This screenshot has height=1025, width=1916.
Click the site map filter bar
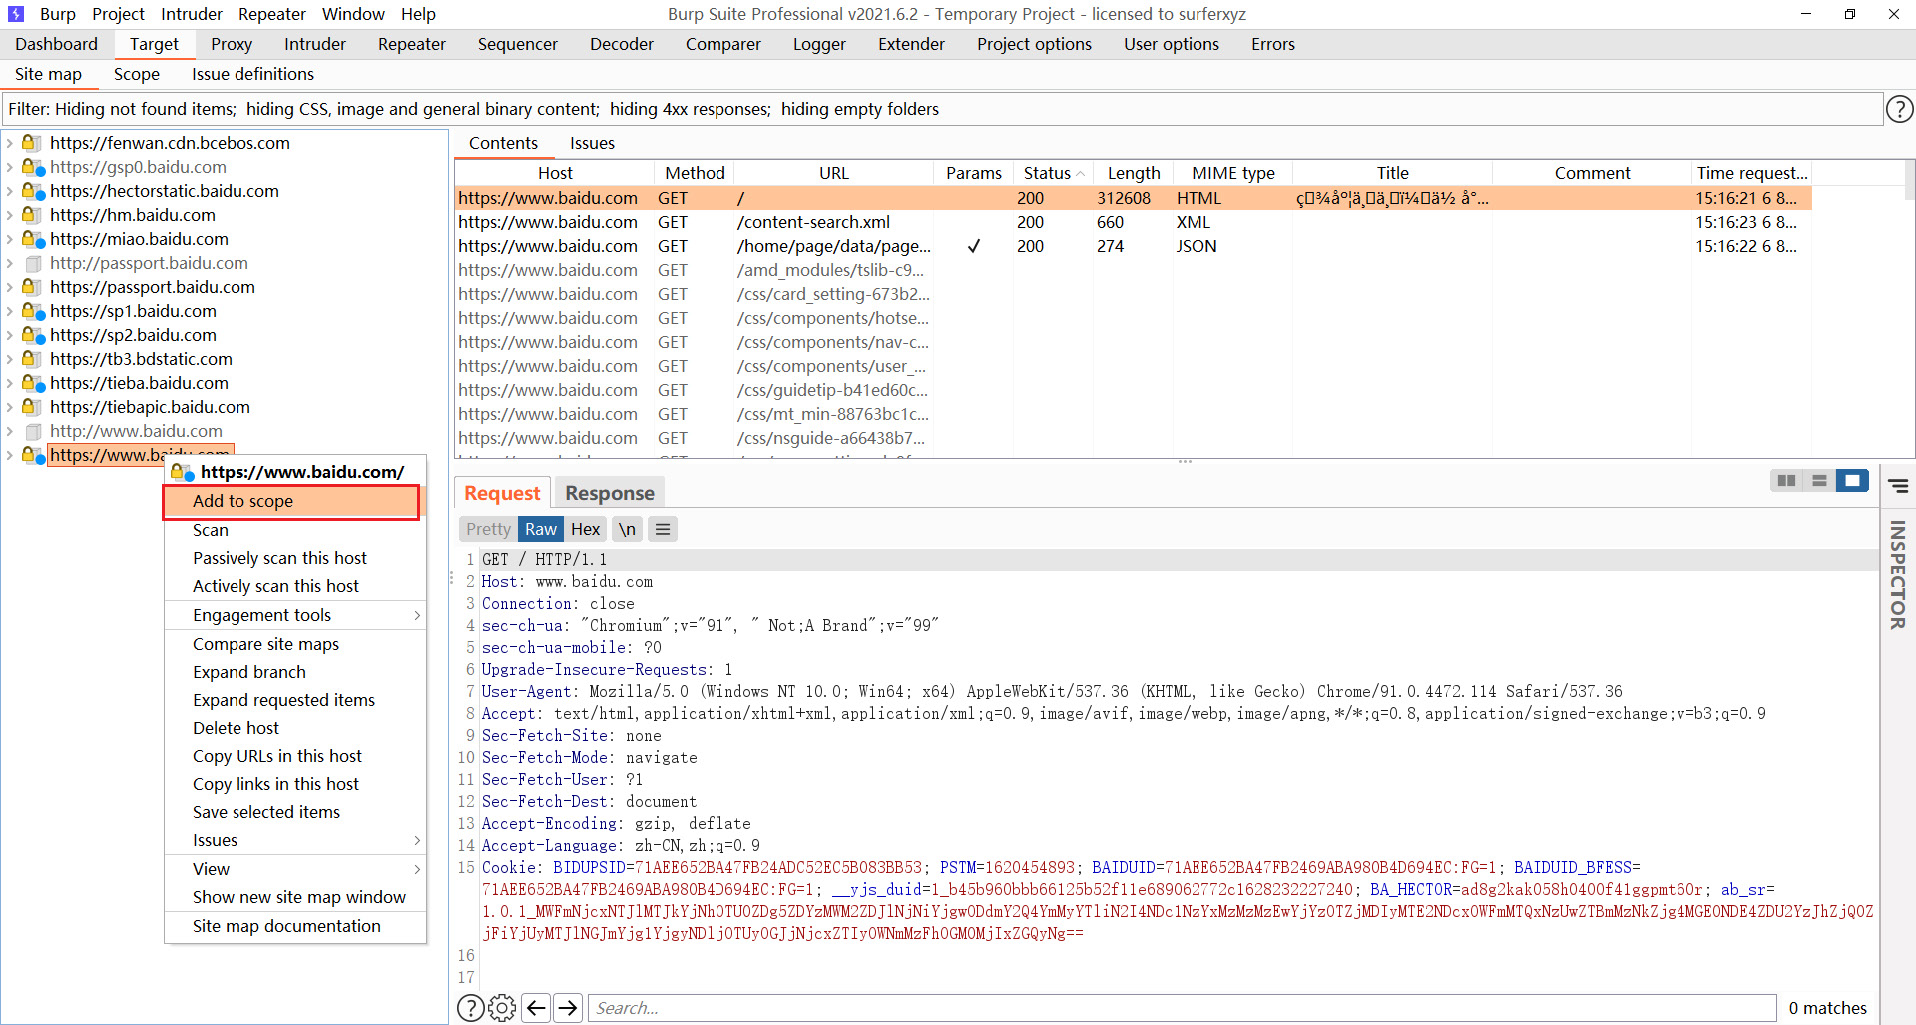(941, 109)
